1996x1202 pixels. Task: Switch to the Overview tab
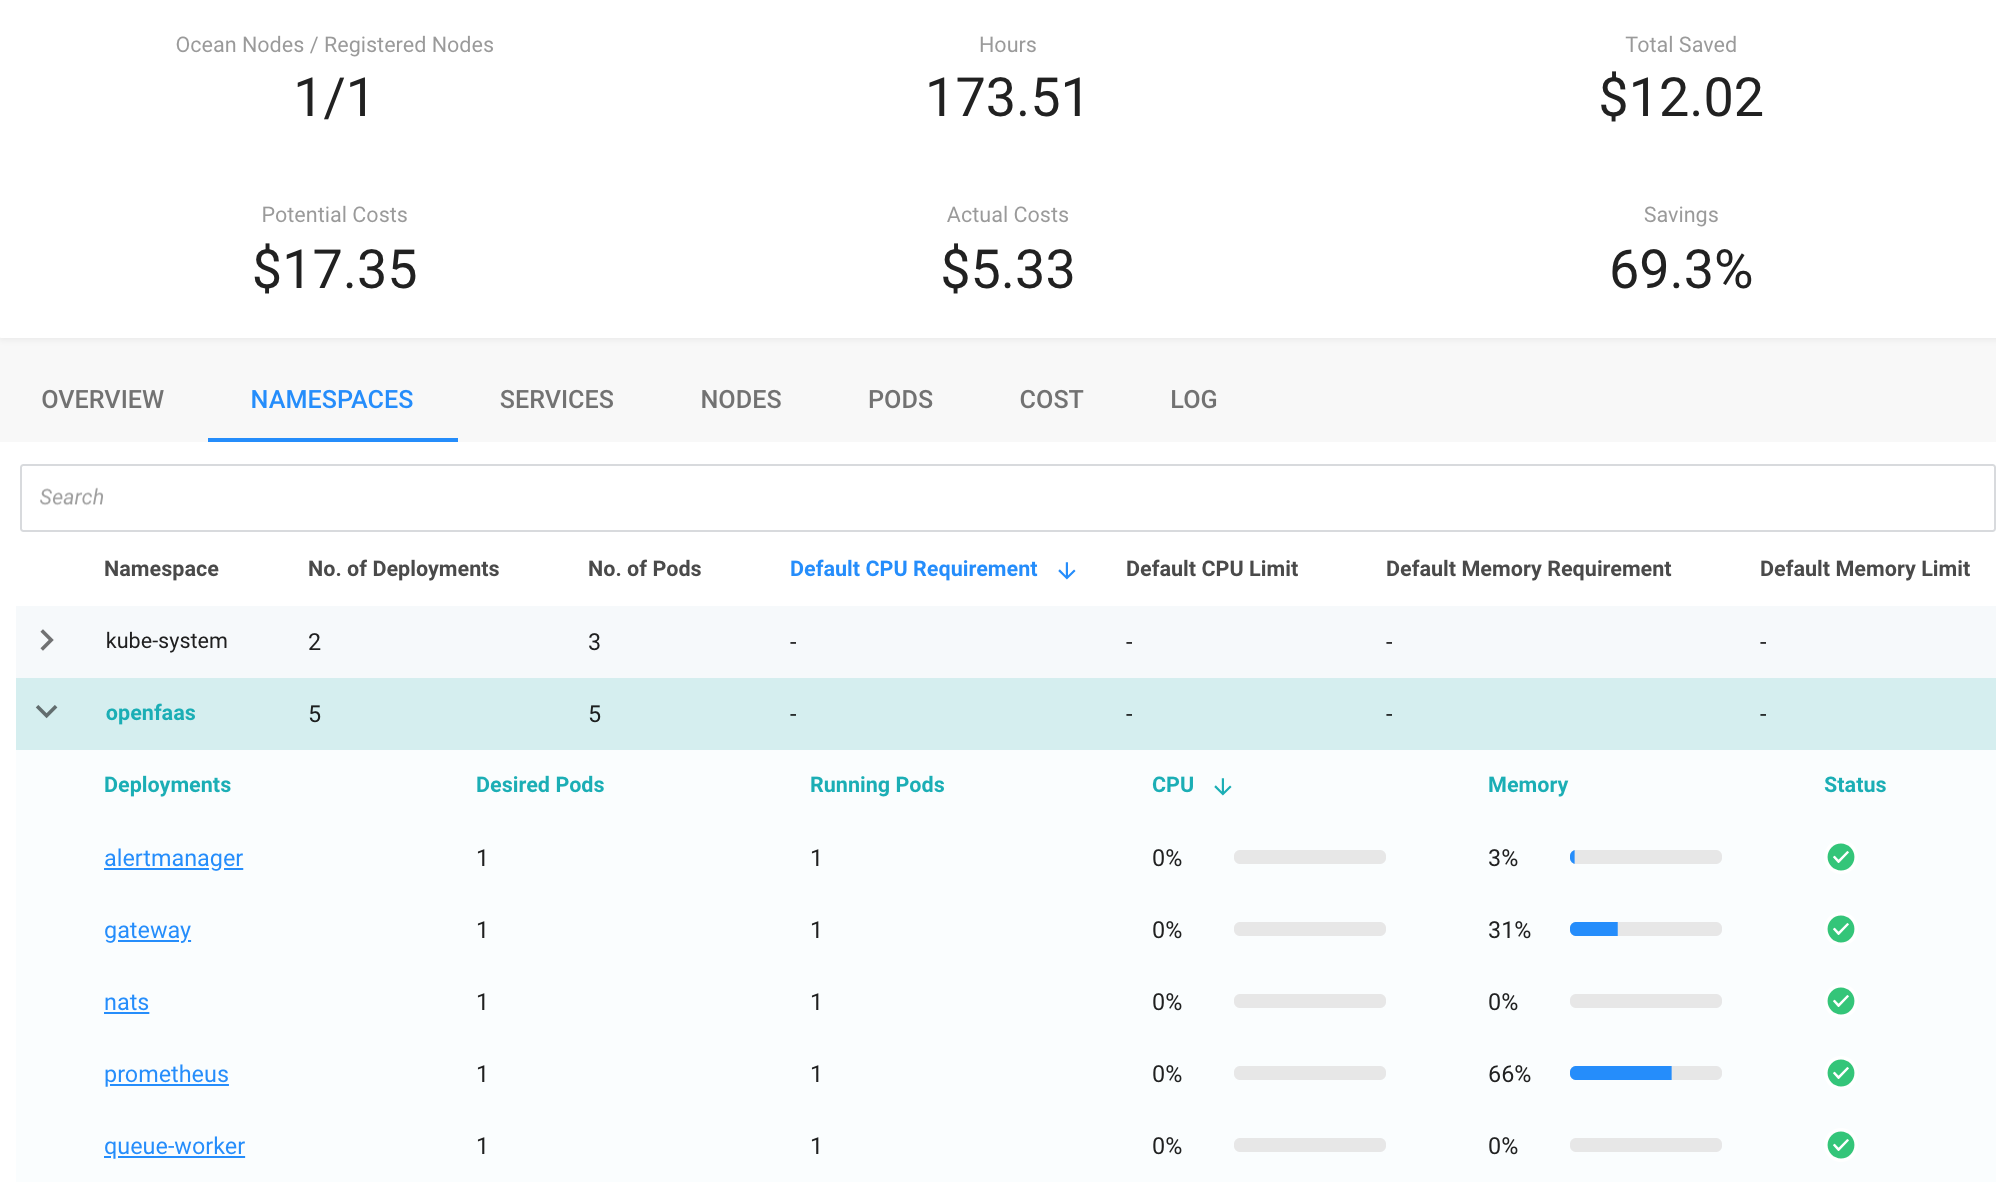click(x=102, y=400)
